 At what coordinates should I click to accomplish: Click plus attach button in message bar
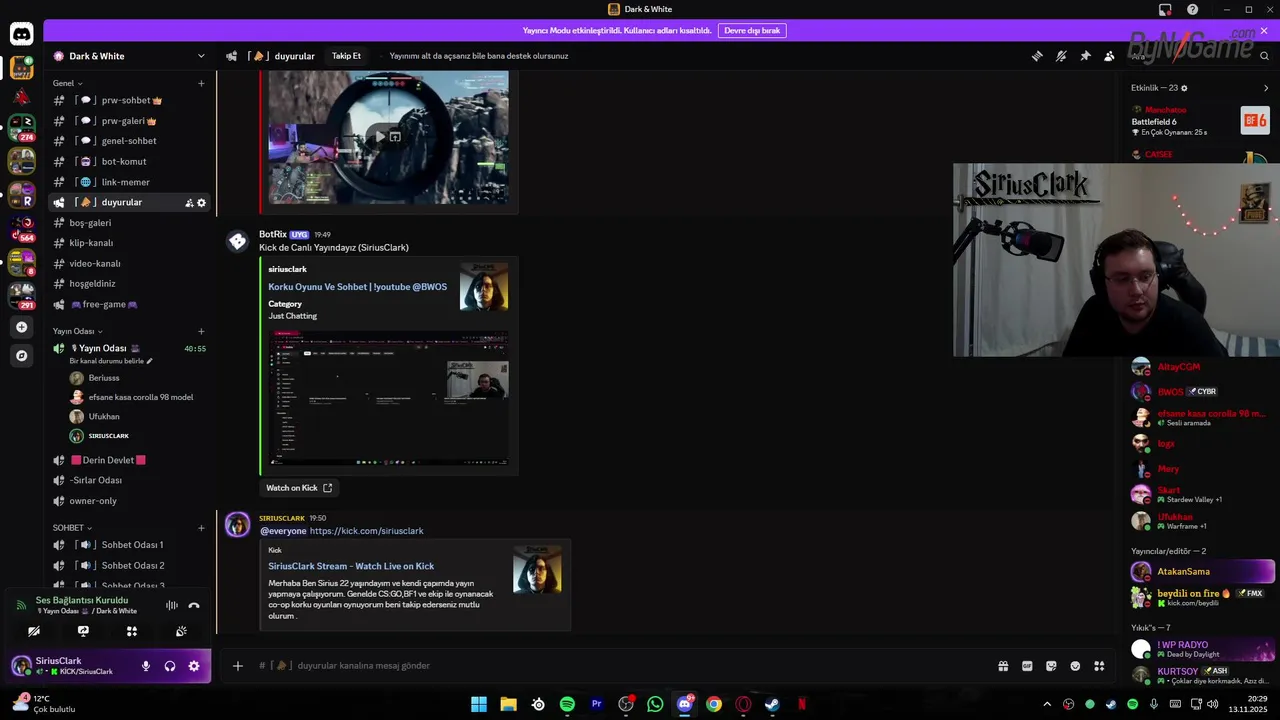point(237,666)
